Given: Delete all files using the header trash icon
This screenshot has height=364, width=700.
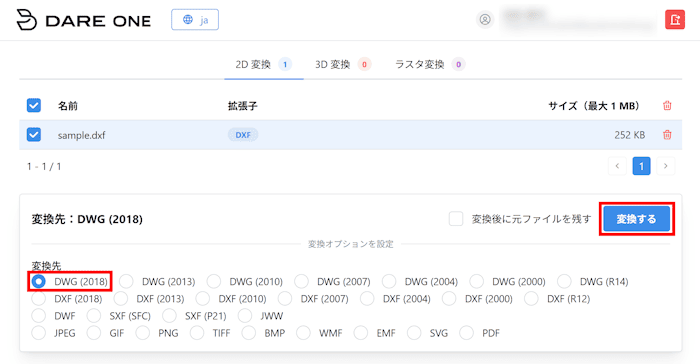Looking at the screenshot, I should tap(667, 105).
